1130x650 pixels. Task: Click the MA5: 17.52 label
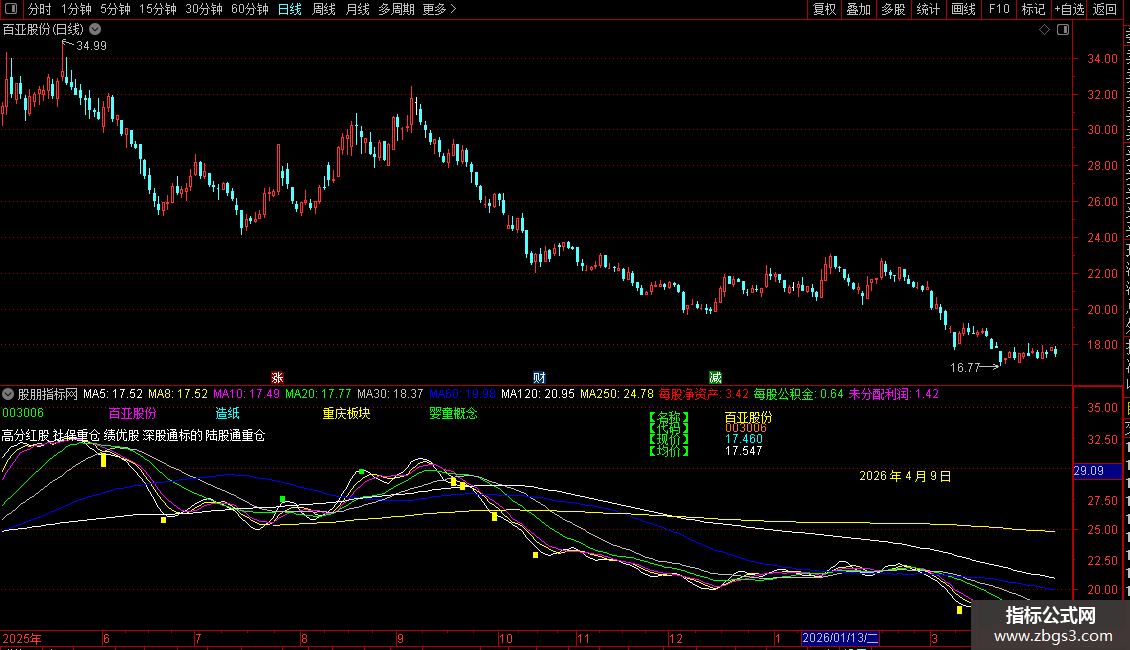pos(112,394)
